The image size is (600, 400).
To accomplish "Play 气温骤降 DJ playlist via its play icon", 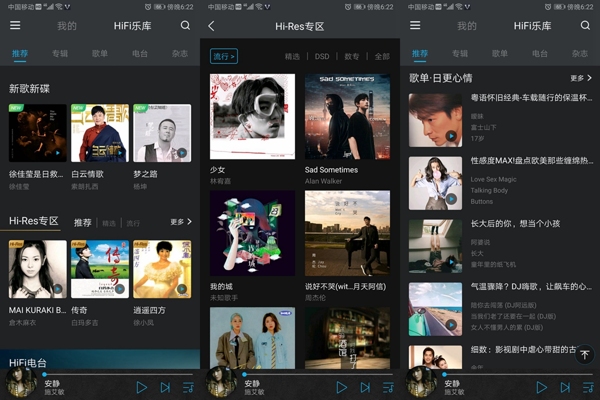I will click(451, 325).
